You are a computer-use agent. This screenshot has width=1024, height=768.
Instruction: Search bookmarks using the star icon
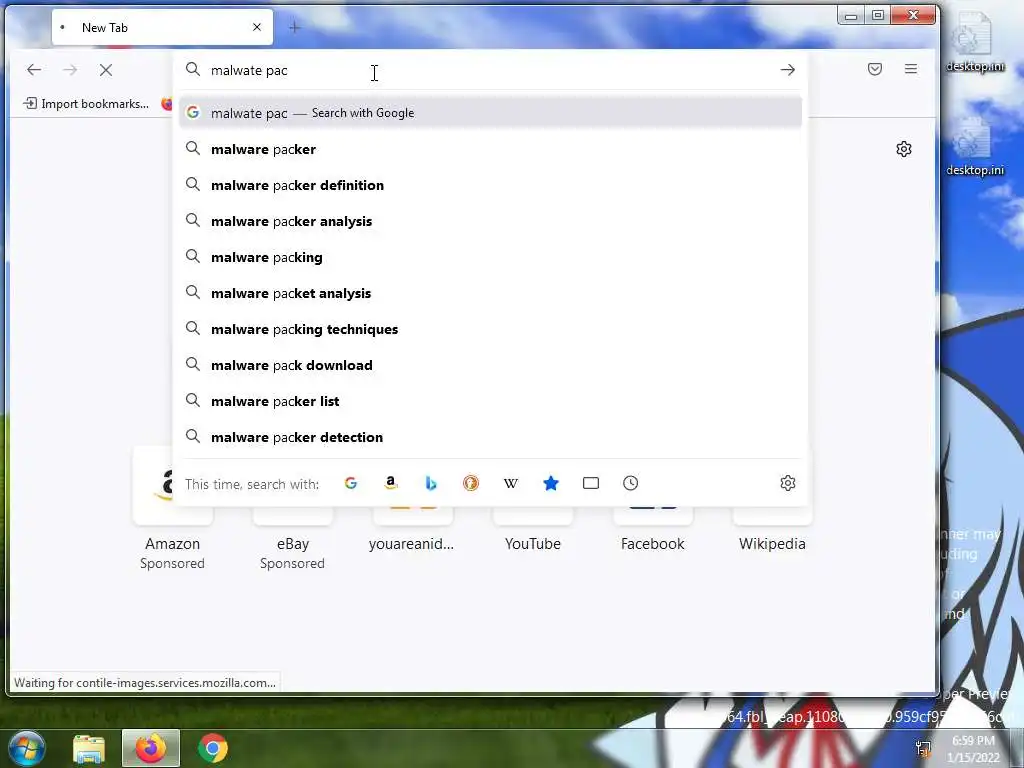pos(551,483)
